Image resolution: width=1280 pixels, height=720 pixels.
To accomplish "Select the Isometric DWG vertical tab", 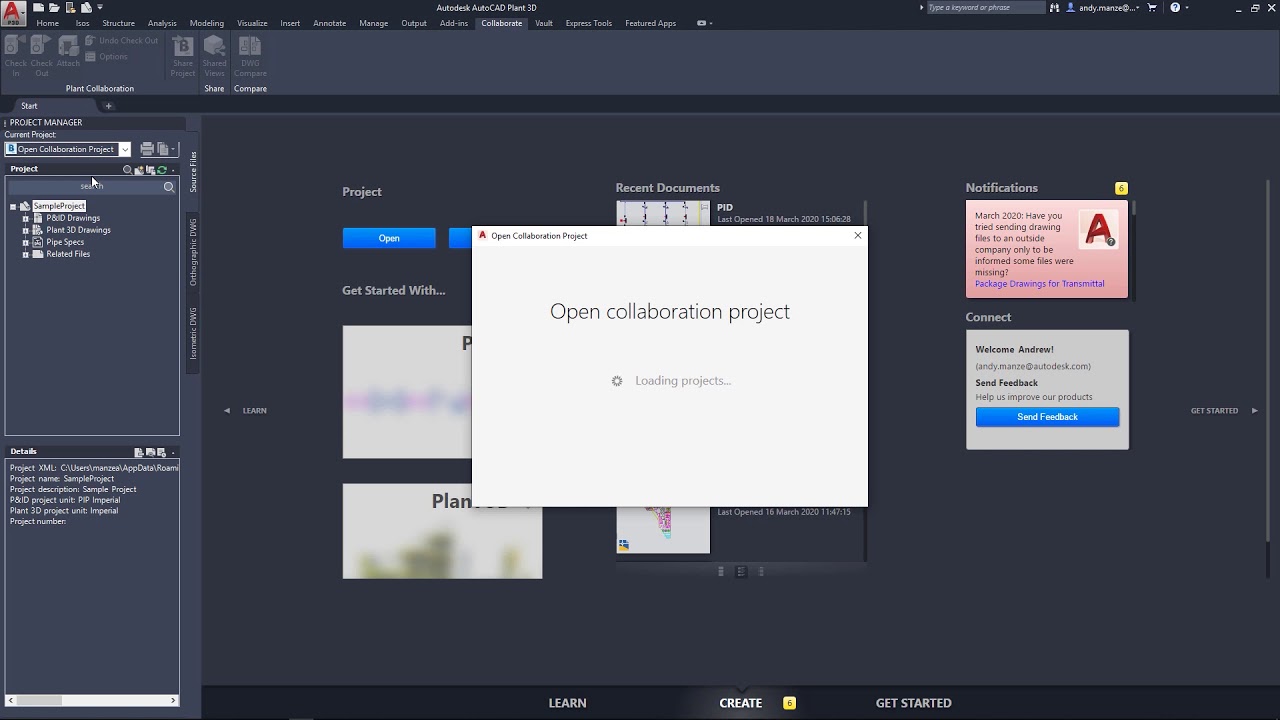I will [x=193, y=334].
